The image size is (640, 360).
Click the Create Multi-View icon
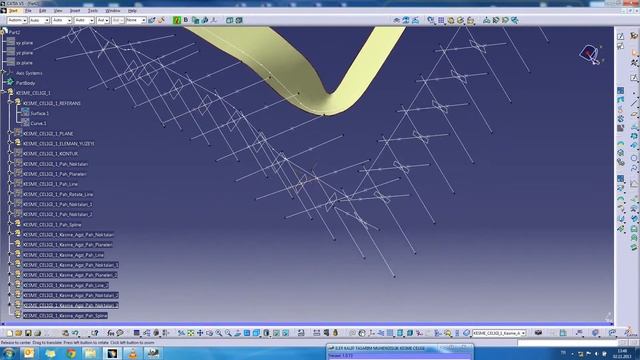click(247, 333)
